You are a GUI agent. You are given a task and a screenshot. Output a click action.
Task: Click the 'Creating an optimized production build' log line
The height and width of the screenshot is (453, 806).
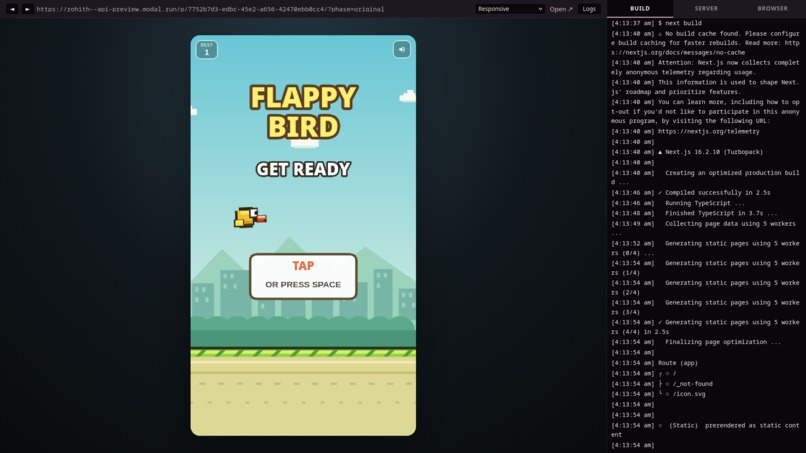[705, 177]
